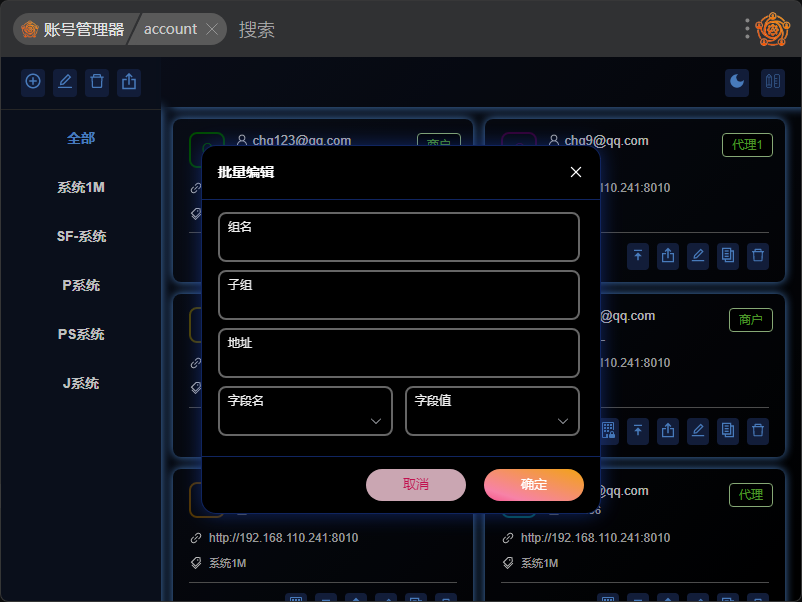Click pin-to-top icon on chq9 card
802x602 pixels.
638,255
